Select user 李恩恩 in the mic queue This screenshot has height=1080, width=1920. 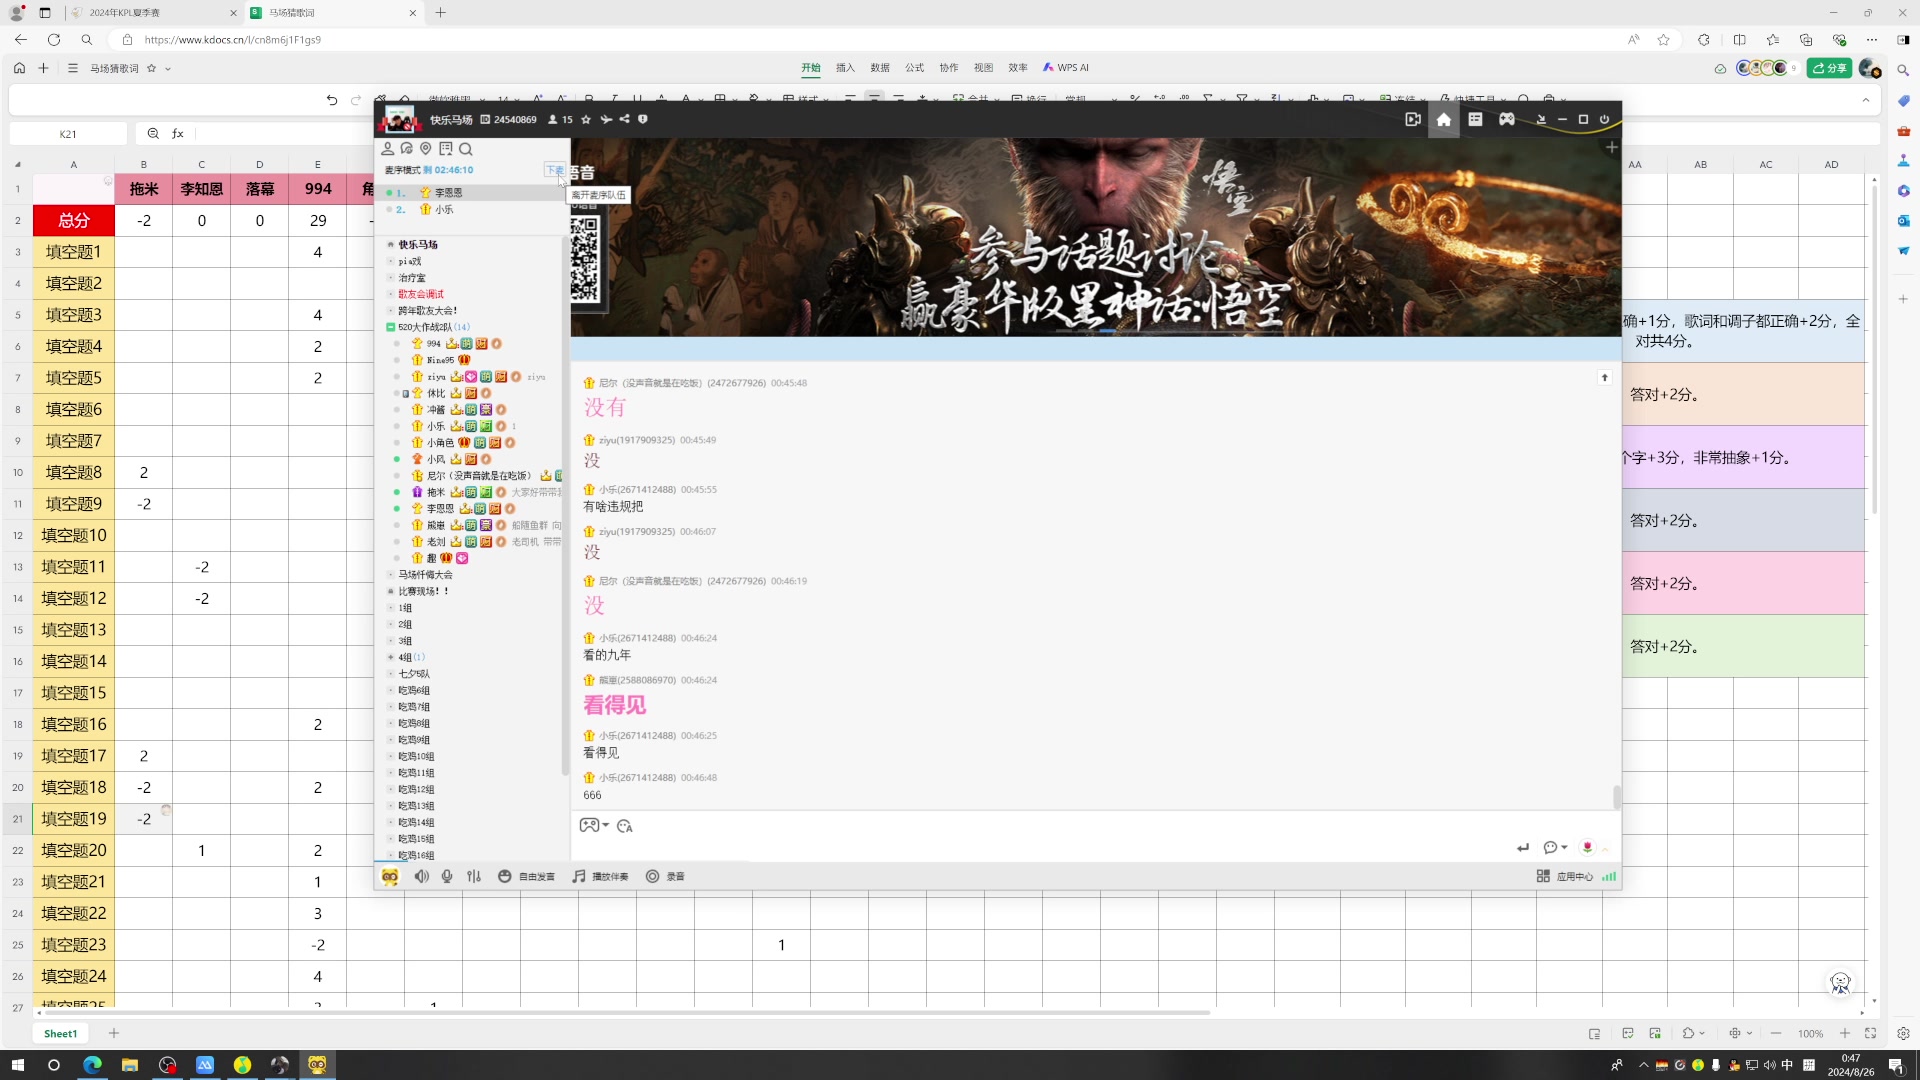coord(448,193)
